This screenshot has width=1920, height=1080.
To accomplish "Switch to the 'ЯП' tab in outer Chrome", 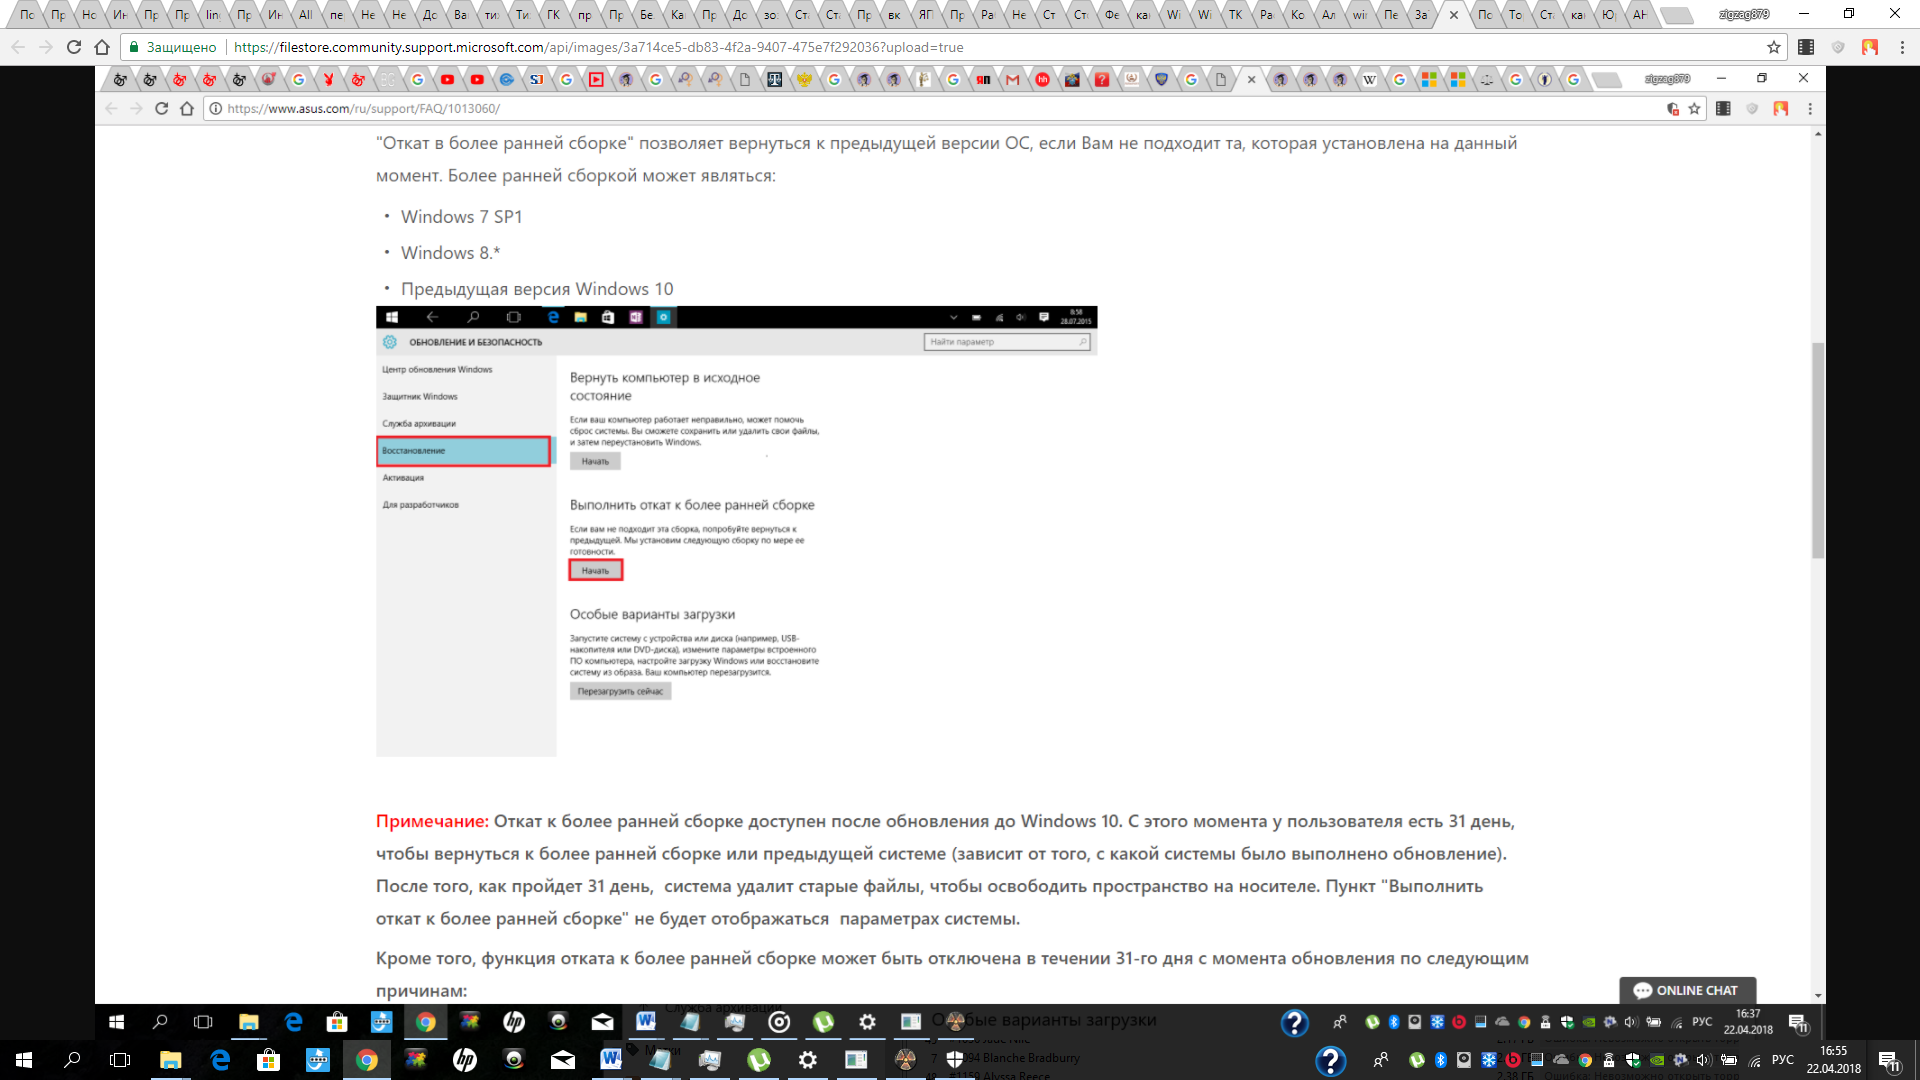I will click(925, 15).
